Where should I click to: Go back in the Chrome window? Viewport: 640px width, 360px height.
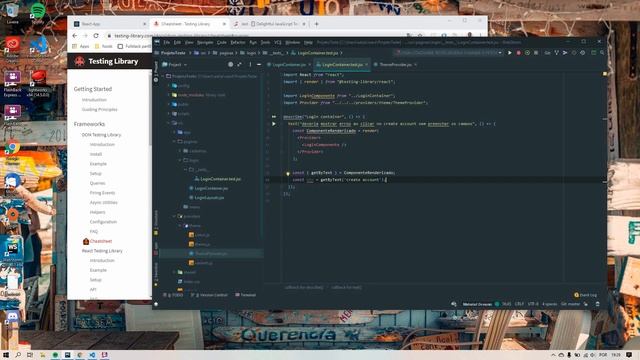75,36
